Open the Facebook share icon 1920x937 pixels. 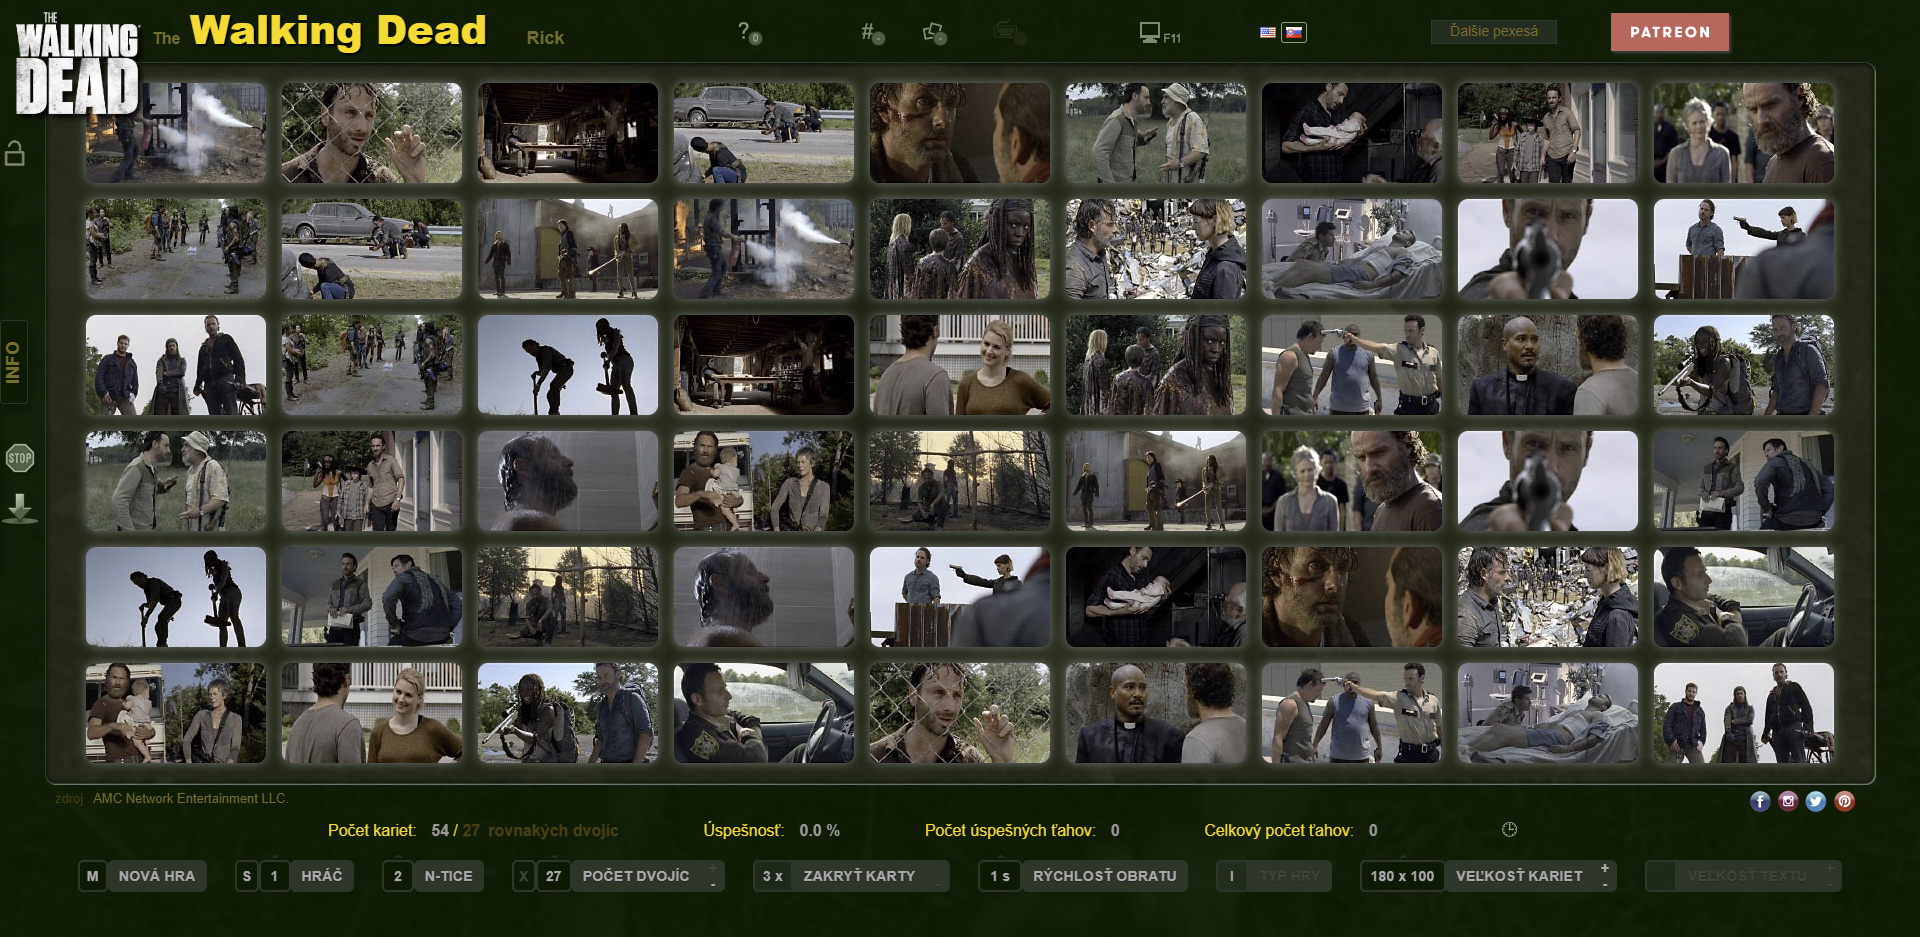click(x=1760, y=801)
